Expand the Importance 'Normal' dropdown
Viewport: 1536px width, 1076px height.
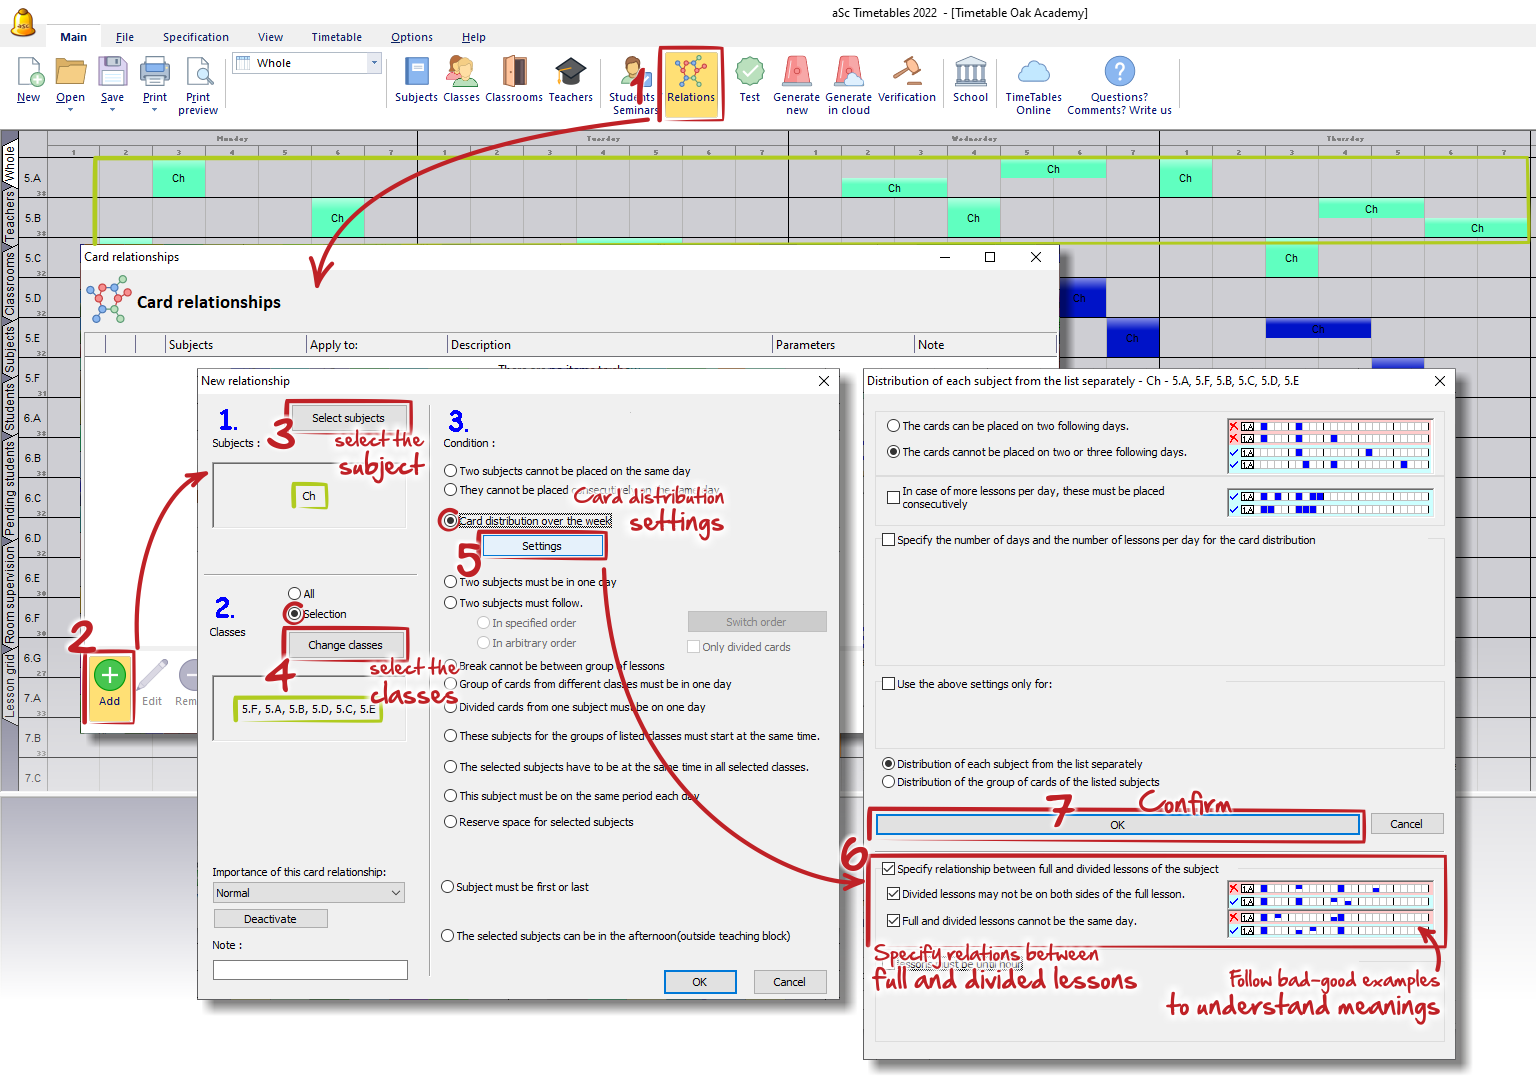click(x=396, y=893)
